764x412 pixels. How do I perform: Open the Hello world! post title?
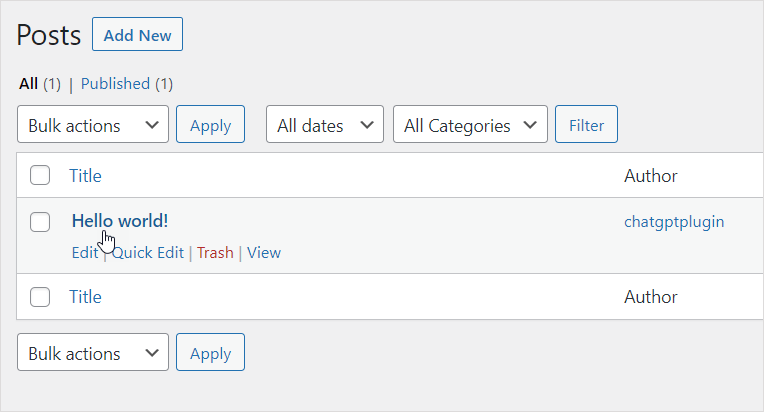click(120, 221)
